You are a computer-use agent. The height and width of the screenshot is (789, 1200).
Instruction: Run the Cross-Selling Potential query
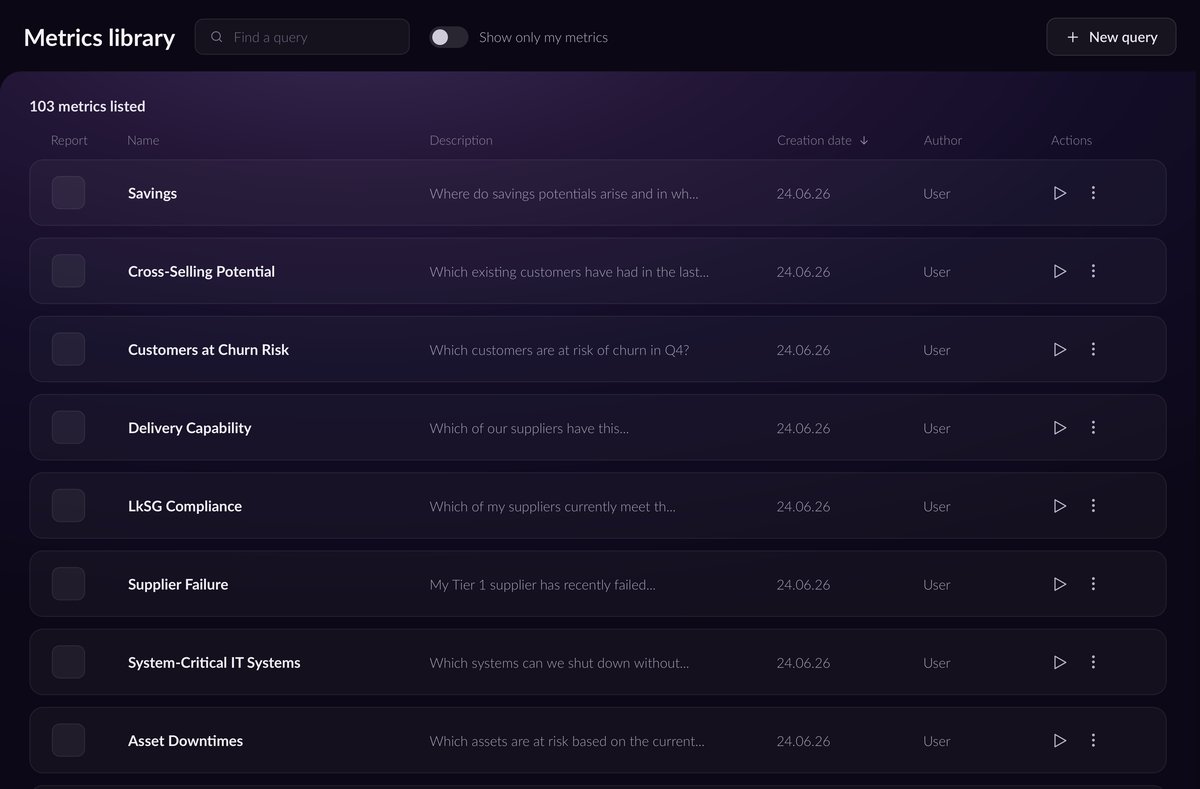(x=1060, y=271)
